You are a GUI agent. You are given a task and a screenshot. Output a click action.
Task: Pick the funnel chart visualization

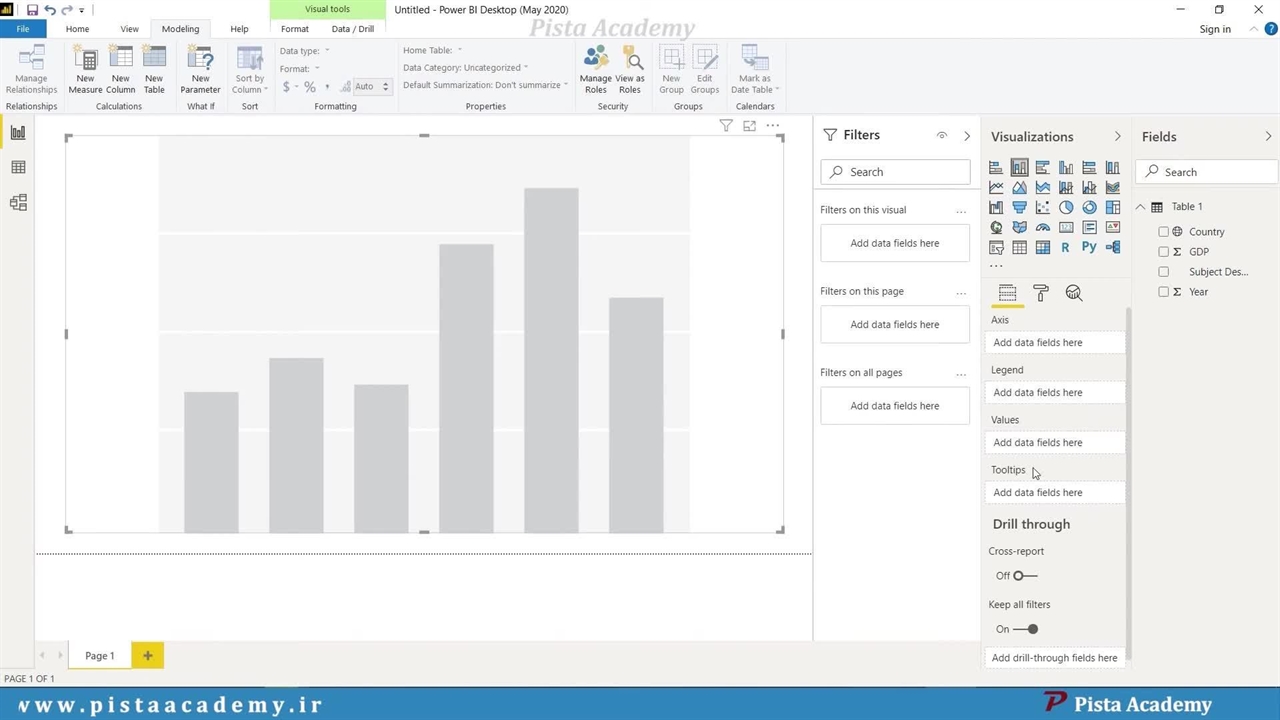1019,208
